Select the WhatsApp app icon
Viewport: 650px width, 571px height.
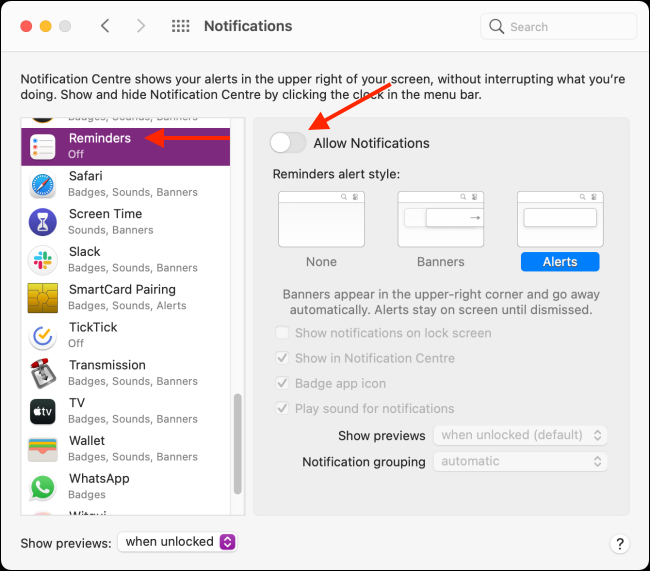[x=42, y=487]
